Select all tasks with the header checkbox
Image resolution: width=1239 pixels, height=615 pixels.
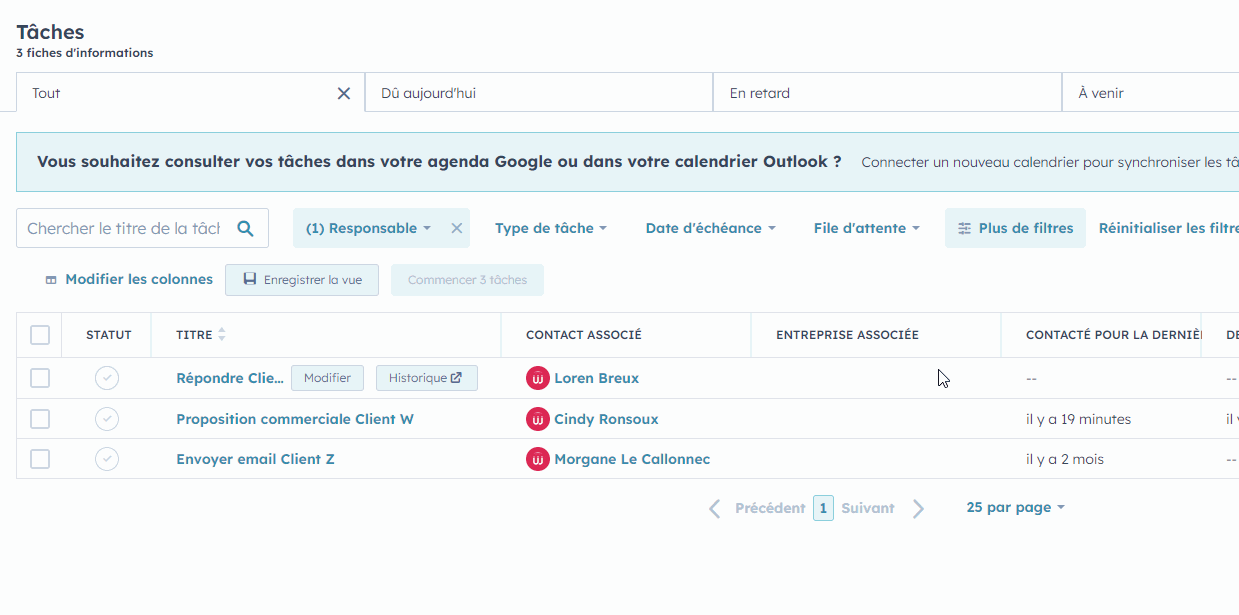(x=39, y=334)
